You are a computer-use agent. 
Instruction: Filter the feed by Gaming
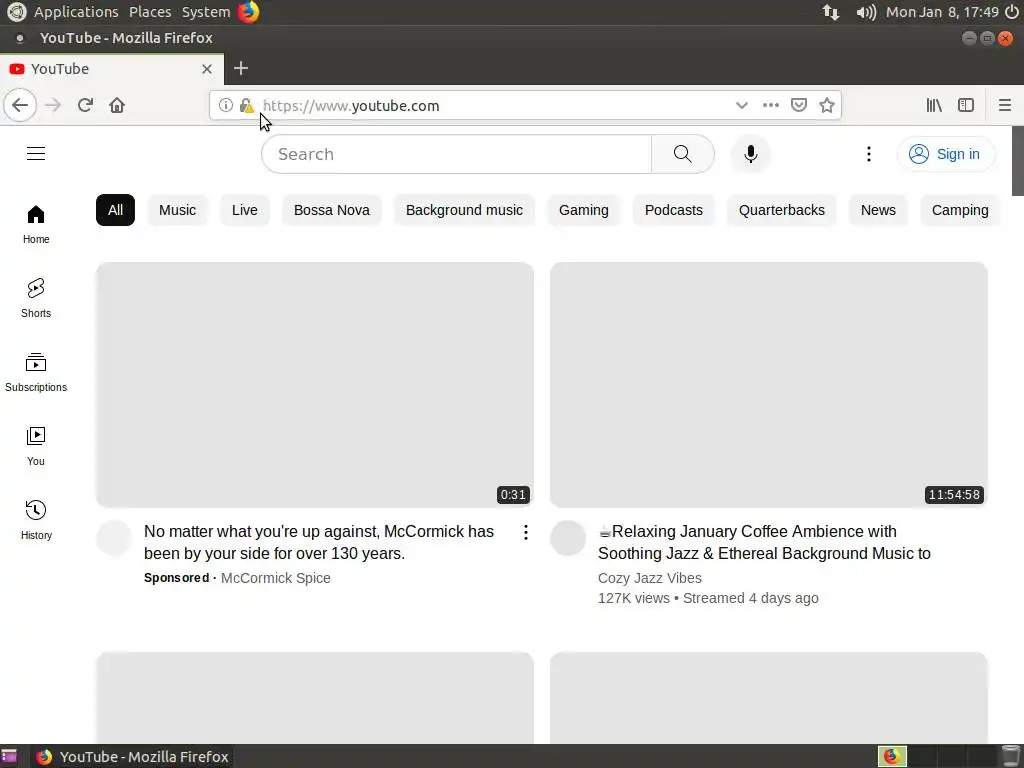584,210
